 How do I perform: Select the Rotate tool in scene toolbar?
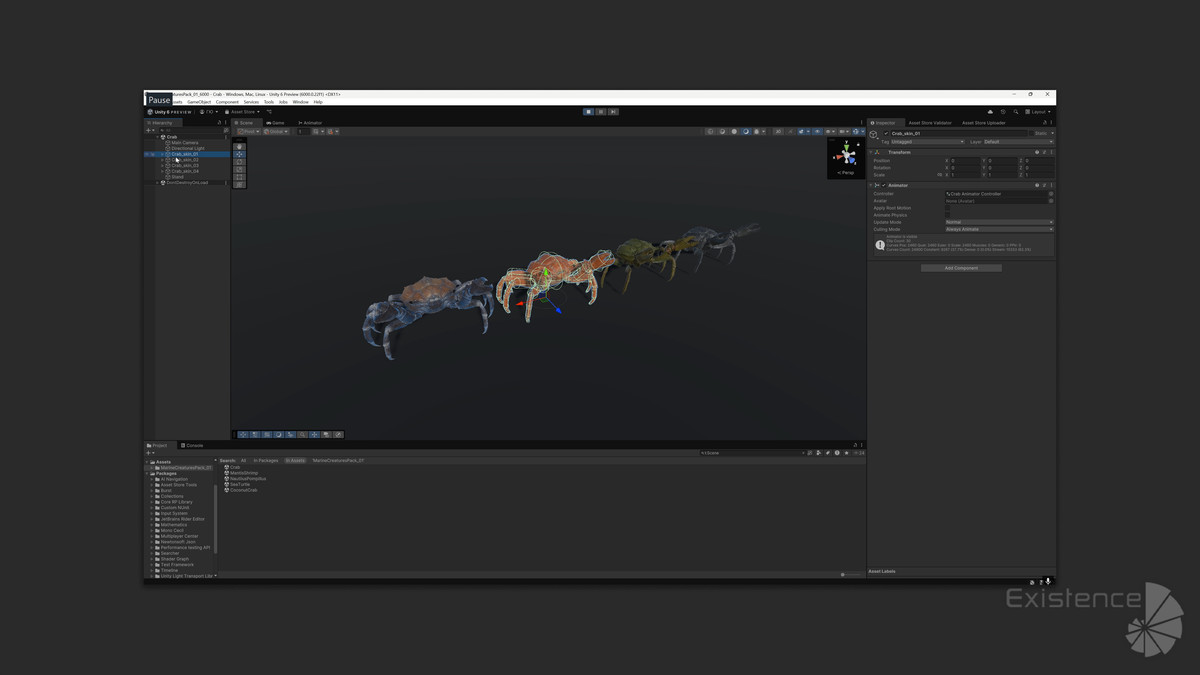pyautogui.click(x=239, y=161)
